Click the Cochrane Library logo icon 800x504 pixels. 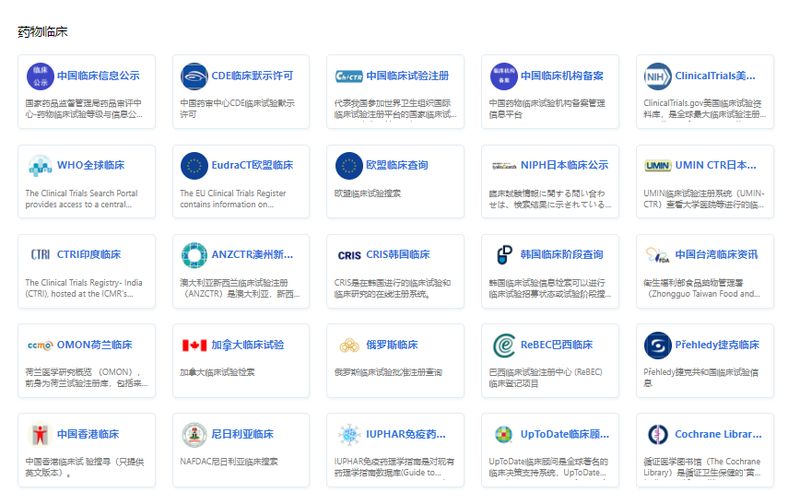[658, 434]
